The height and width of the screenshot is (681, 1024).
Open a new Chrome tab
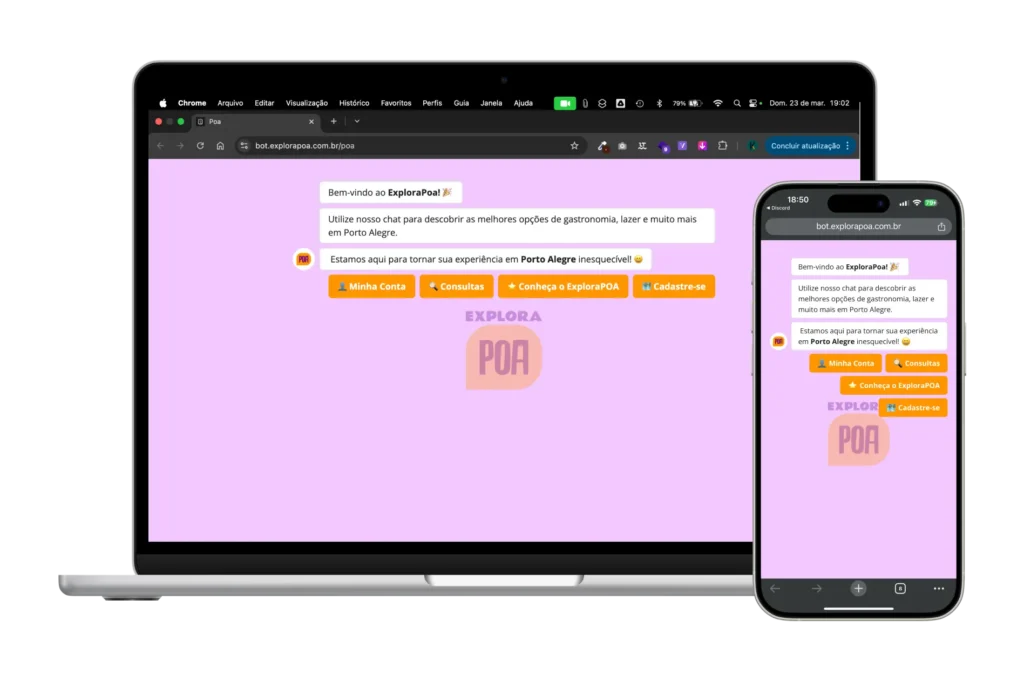pyautogui.click(x=334, y=121)
